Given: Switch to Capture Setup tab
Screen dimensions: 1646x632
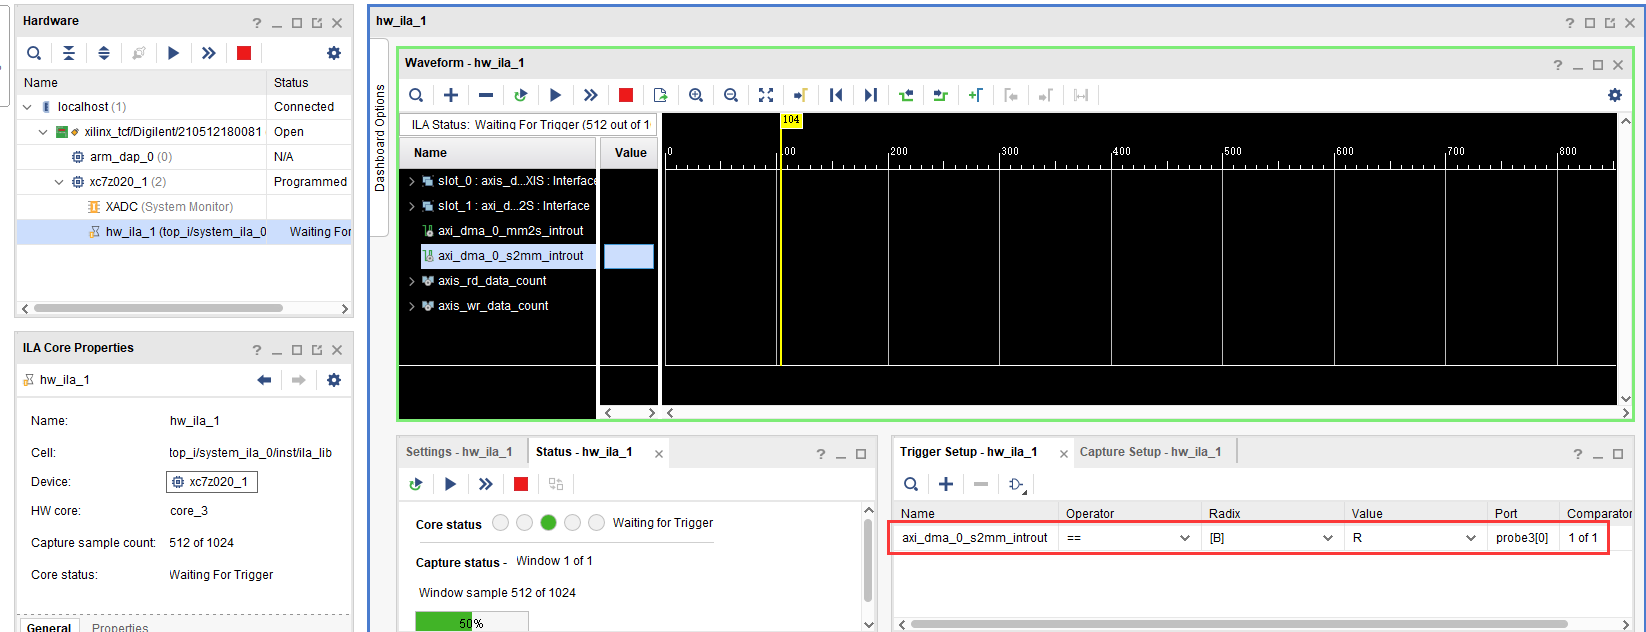Looking at the screenshot, I should click(x=1150, y=452).
